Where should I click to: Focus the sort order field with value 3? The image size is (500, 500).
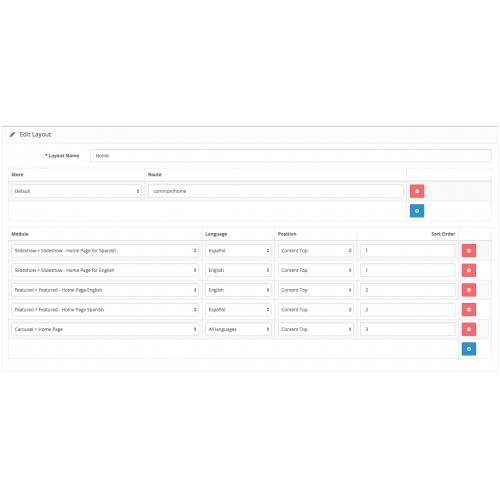coord(408,329)
